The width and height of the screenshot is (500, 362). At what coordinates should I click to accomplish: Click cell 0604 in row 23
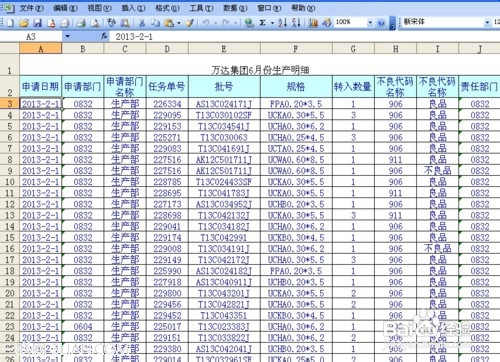[83, 327]
